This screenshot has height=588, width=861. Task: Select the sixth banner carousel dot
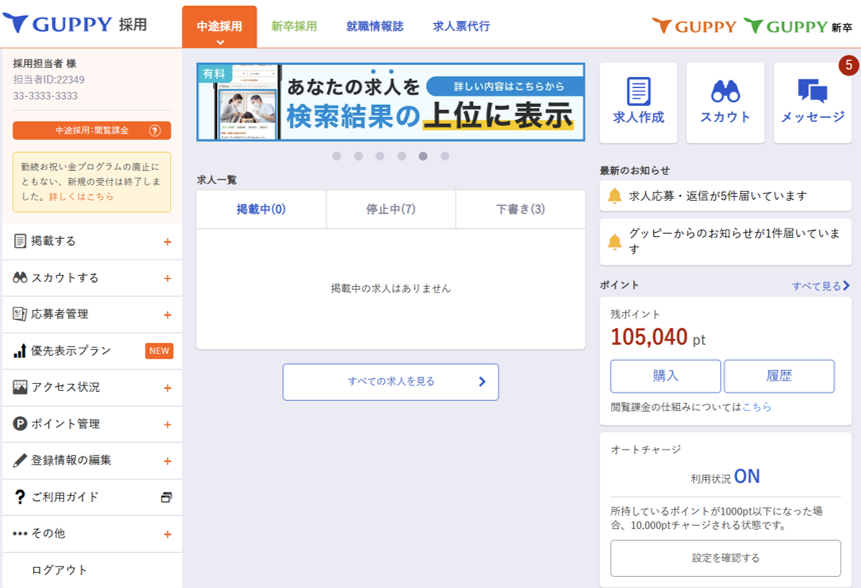[x=445, y=156]
